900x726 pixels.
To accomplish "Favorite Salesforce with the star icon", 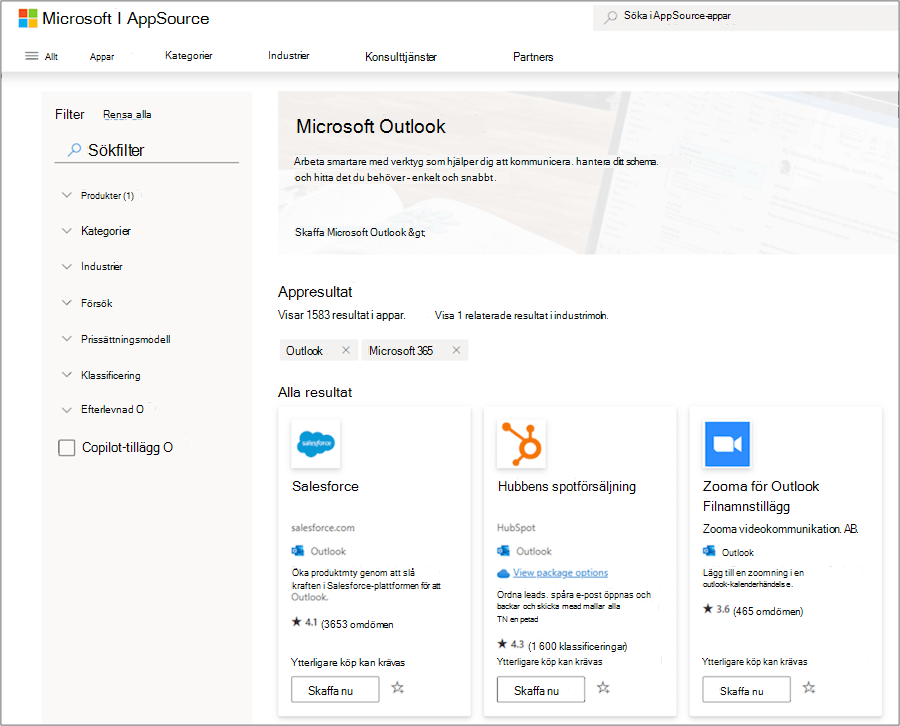I will click(398, 688).
